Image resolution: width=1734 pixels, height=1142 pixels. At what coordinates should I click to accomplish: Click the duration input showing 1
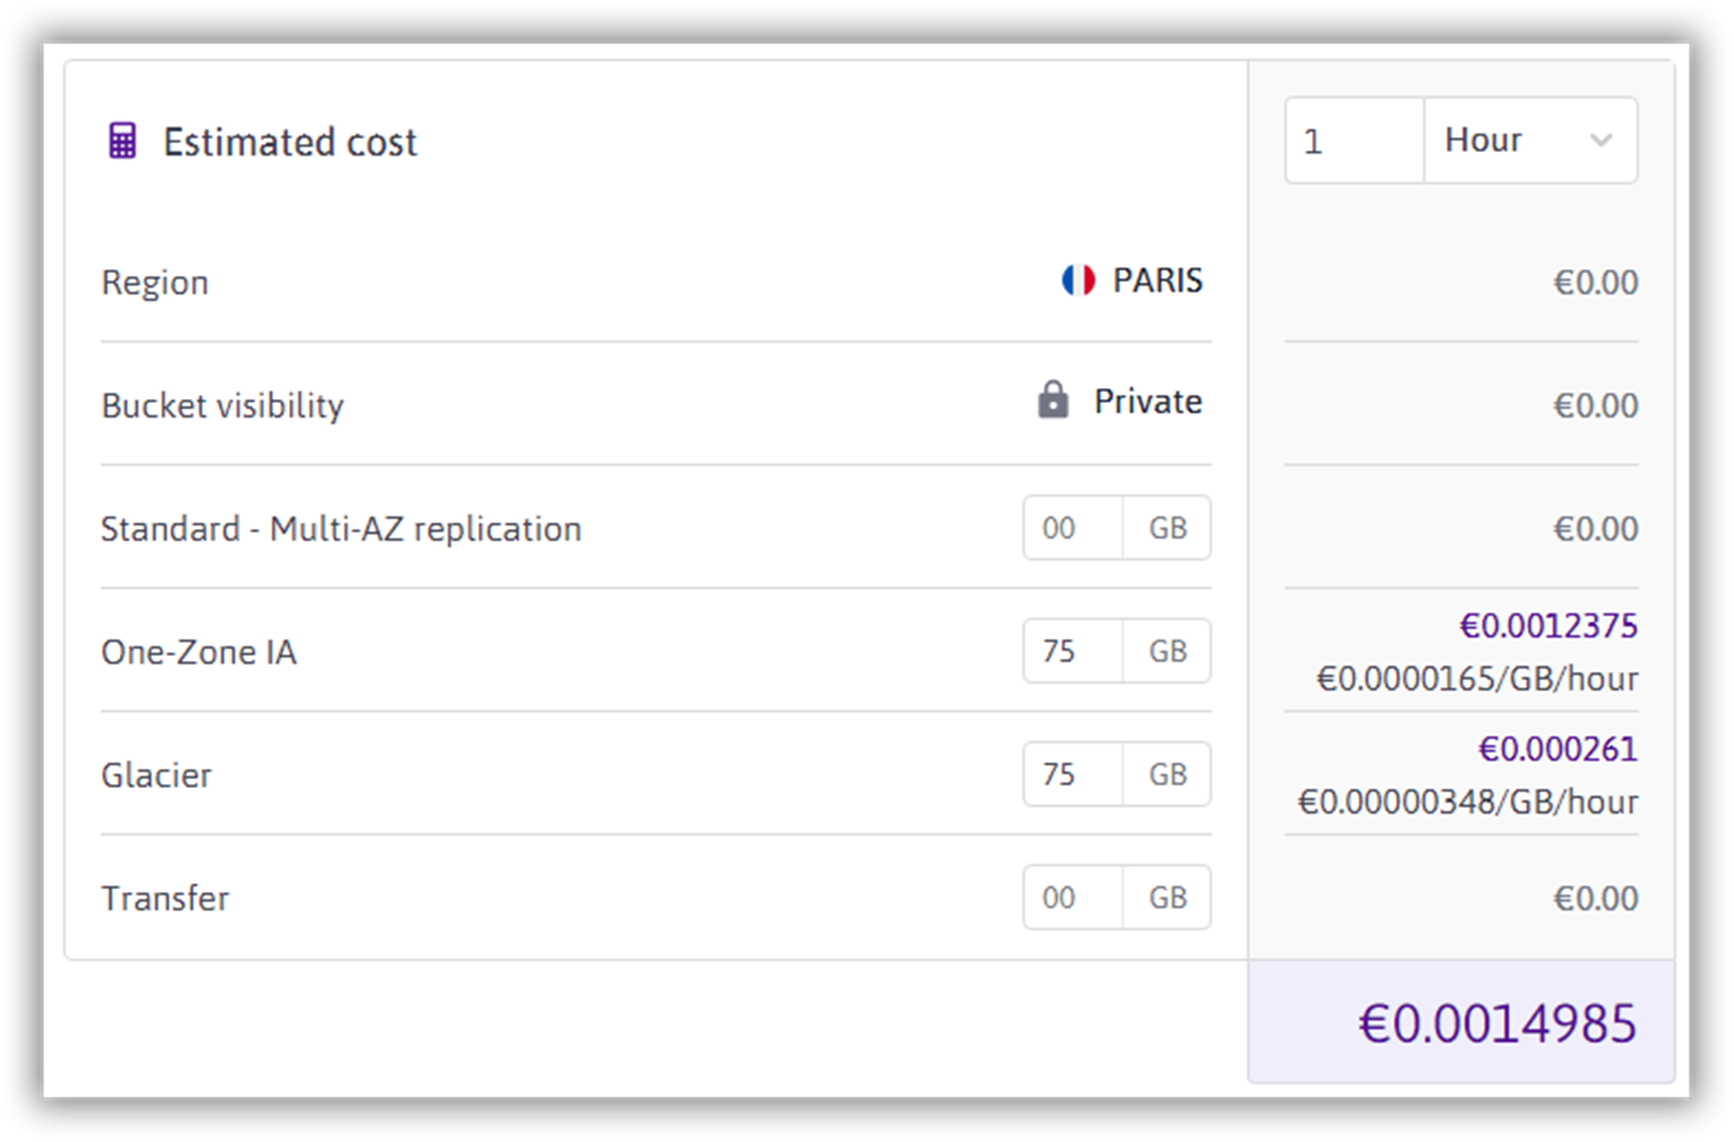coord(1353,140)
